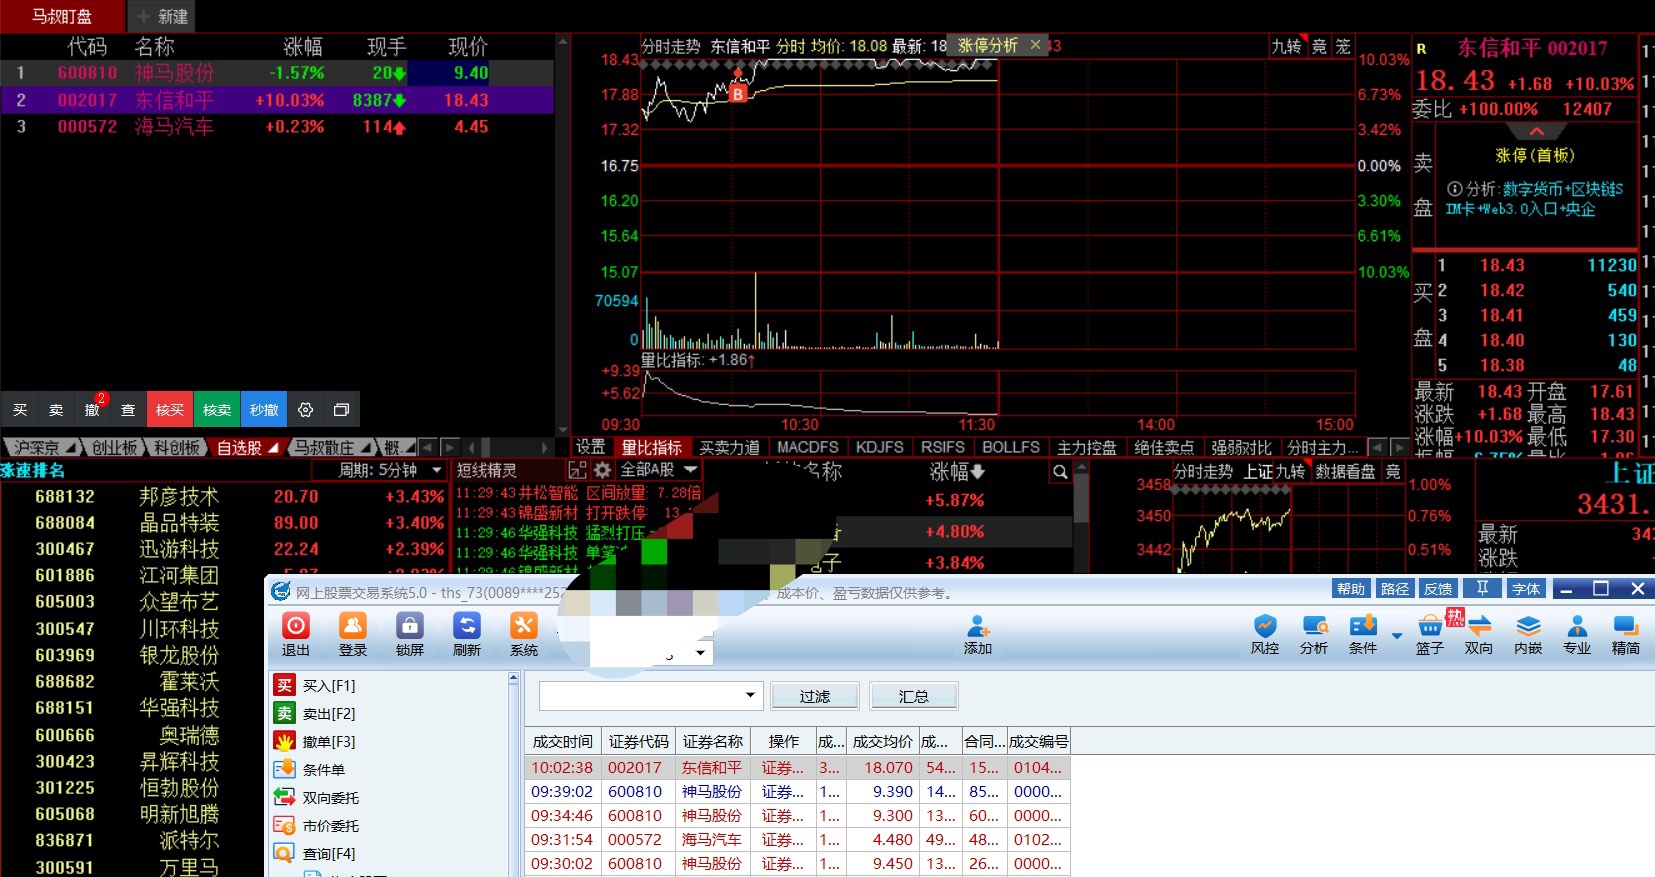Image resolution: width=1655 pixels, height=877 pixels.
Task: Click the 帮助 help button
Action: tap(1351, 588)
